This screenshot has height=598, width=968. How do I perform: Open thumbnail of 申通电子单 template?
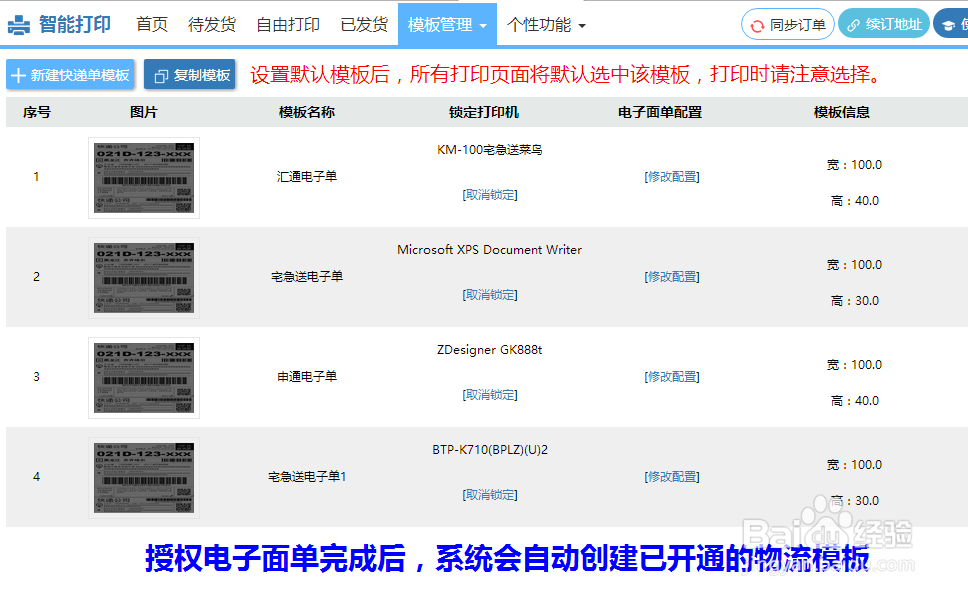[x=144, y=378]
